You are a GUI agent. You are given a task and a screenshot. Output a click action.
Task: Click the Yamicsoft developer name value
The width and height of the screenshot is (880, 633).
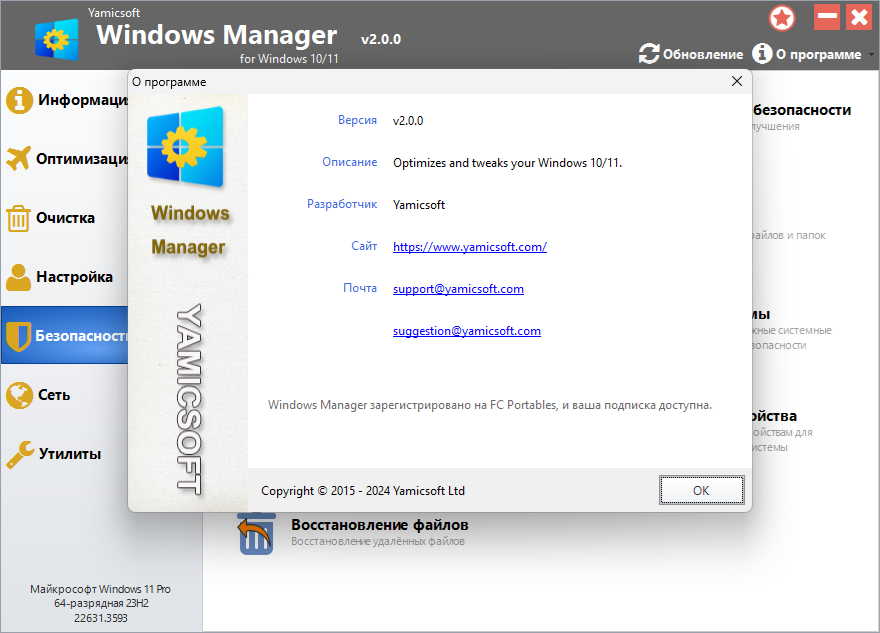[x=419, y=205]
